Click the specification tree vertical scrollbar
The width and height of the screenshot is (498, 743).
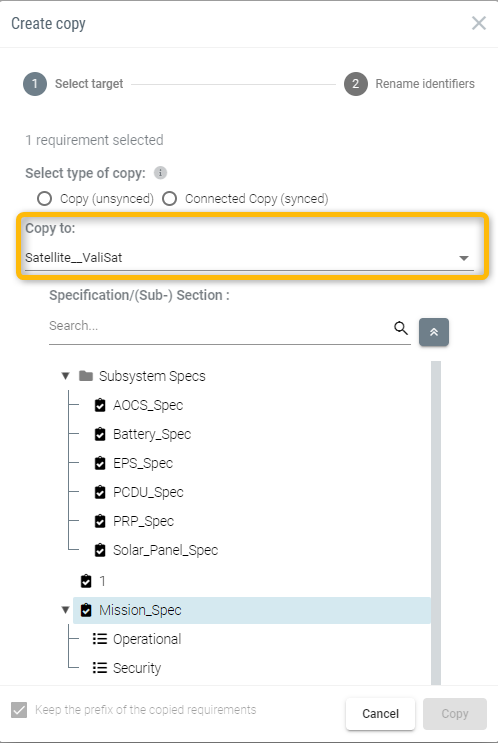pyautogui.click(x=436, y=523)
